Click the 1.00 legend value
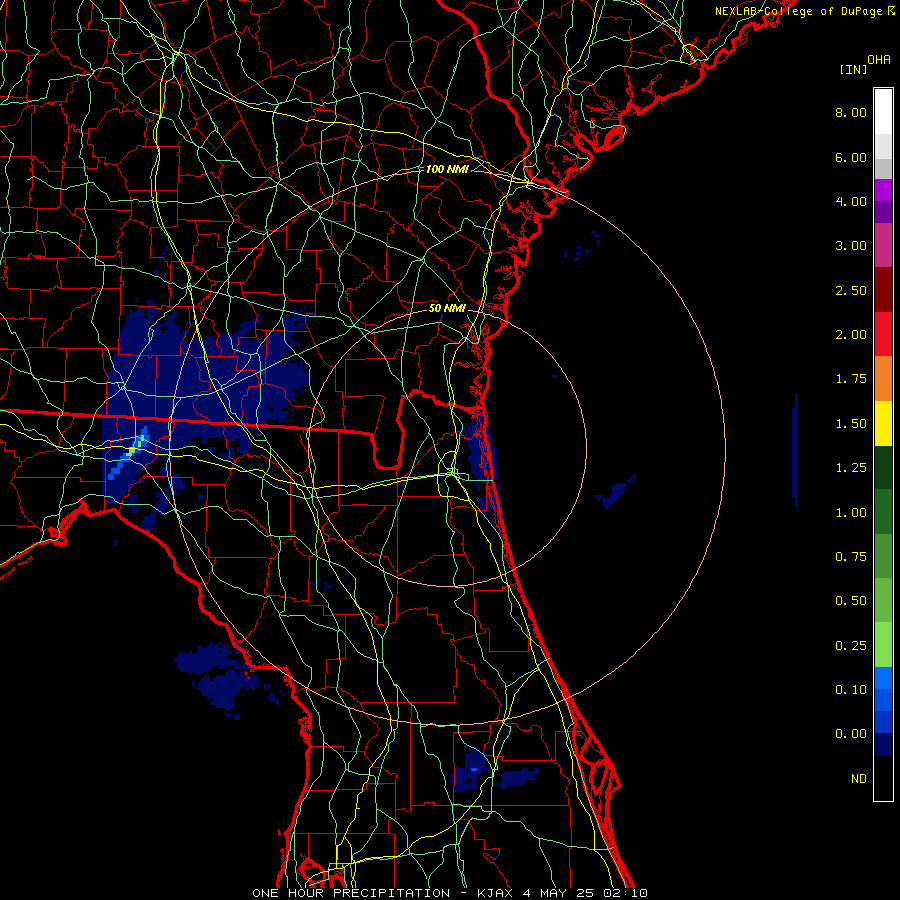 point(851,513)
